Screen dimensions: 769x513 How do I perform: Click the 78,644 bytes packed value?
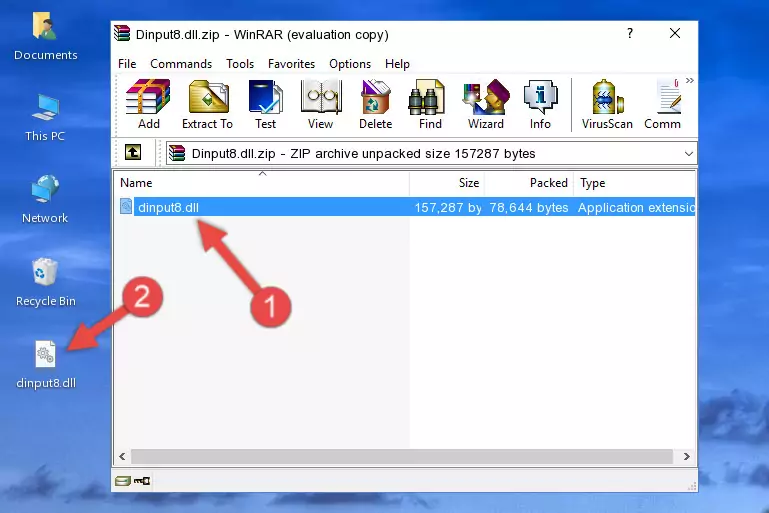[529, 208]
